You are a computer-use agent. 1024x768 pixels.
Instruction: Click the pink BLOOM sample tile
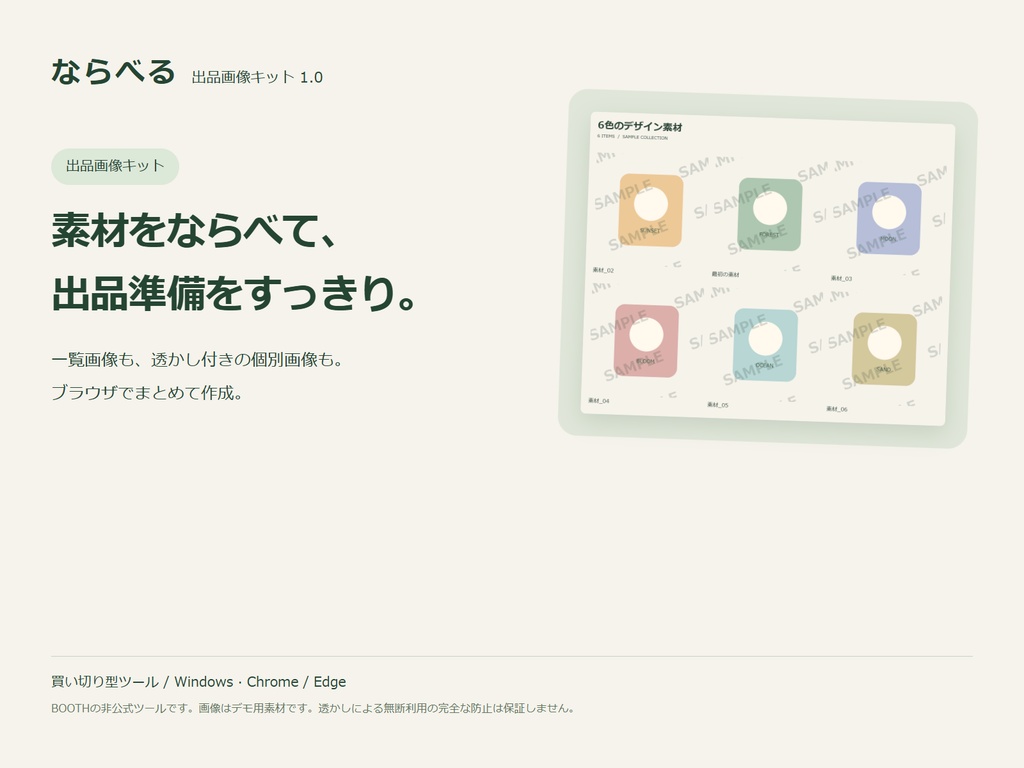(646, 341)
